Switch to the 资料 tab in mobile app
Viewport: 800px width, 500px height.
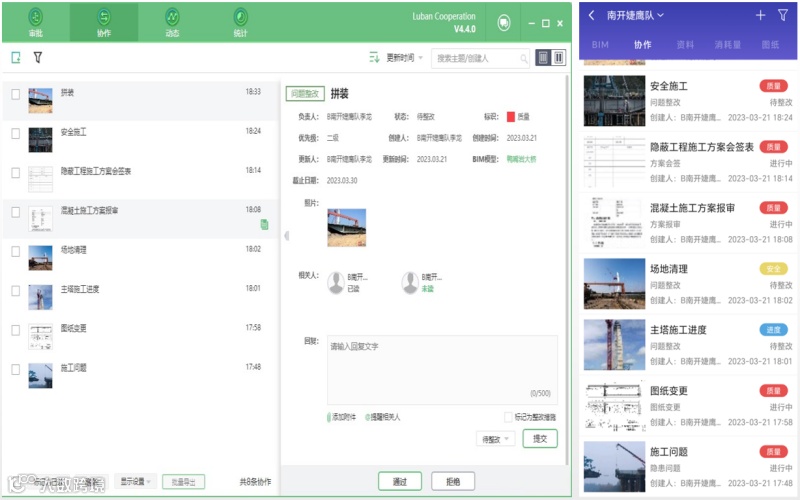(685, 45)
